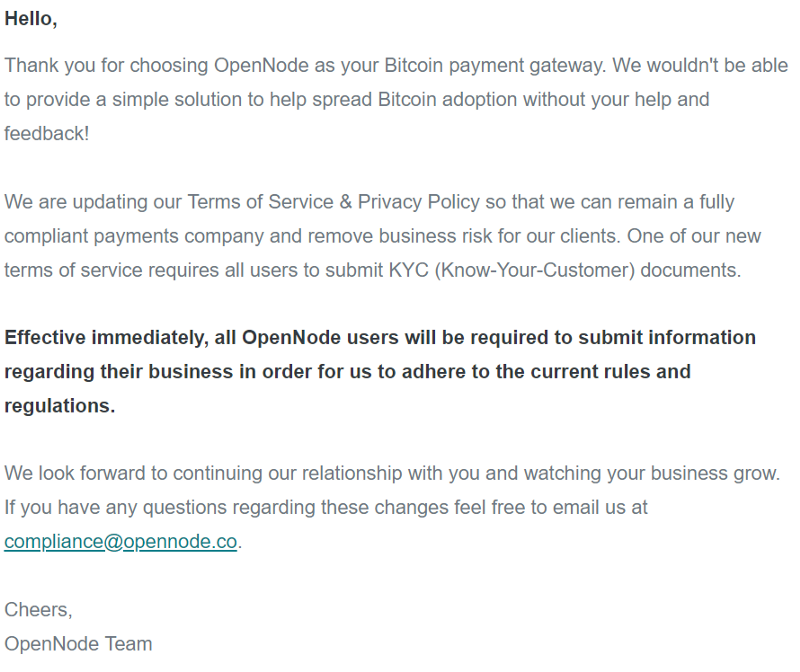Click the word OpenNode in first paragraph
Viewport: 800px width, 672px height.
point(261,66)
